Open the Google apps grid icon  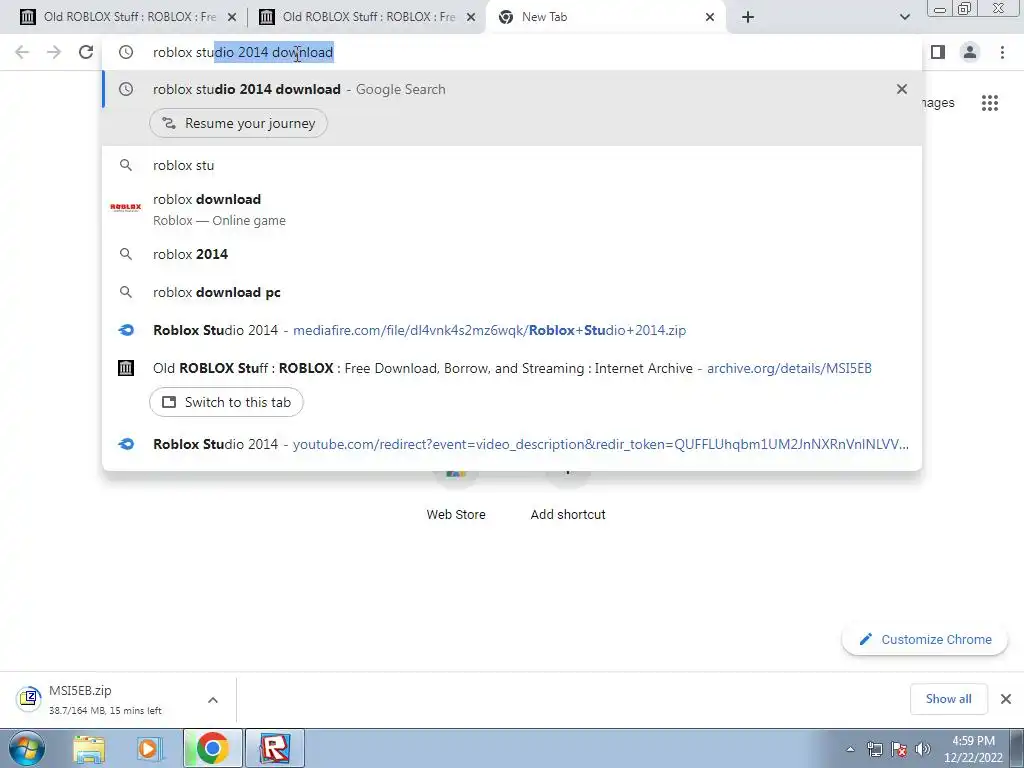[x=990, y=103]
